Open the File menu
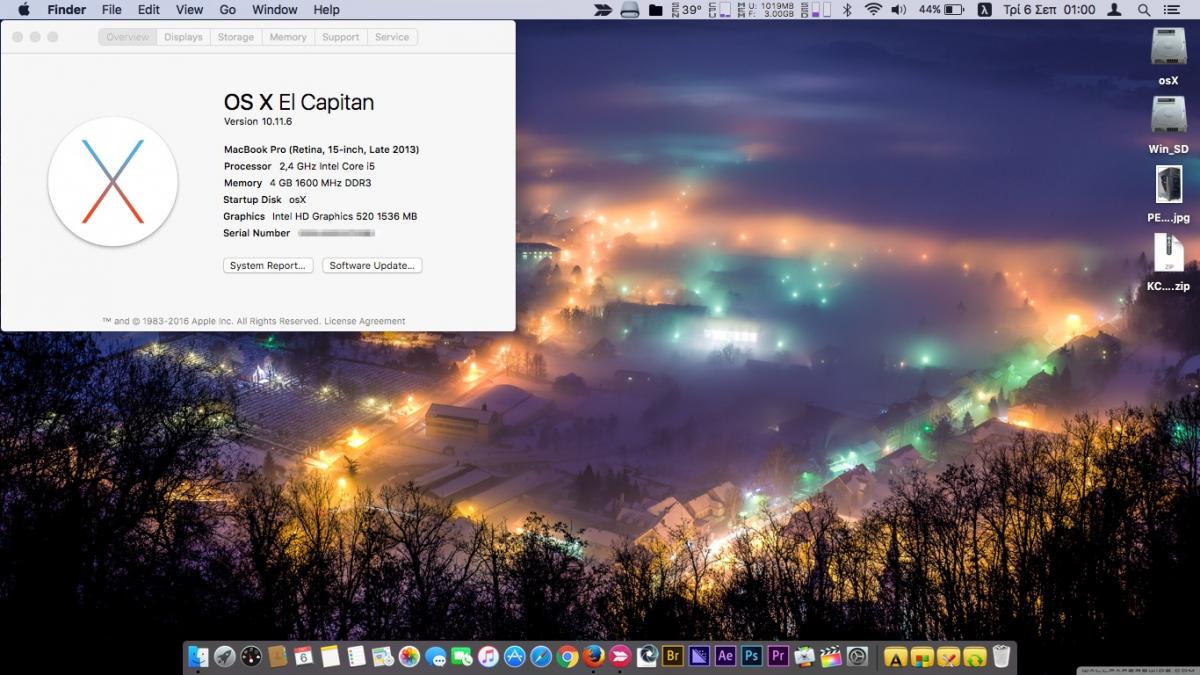The width and height of the screenshot is (1200, 675). (111, 10)
